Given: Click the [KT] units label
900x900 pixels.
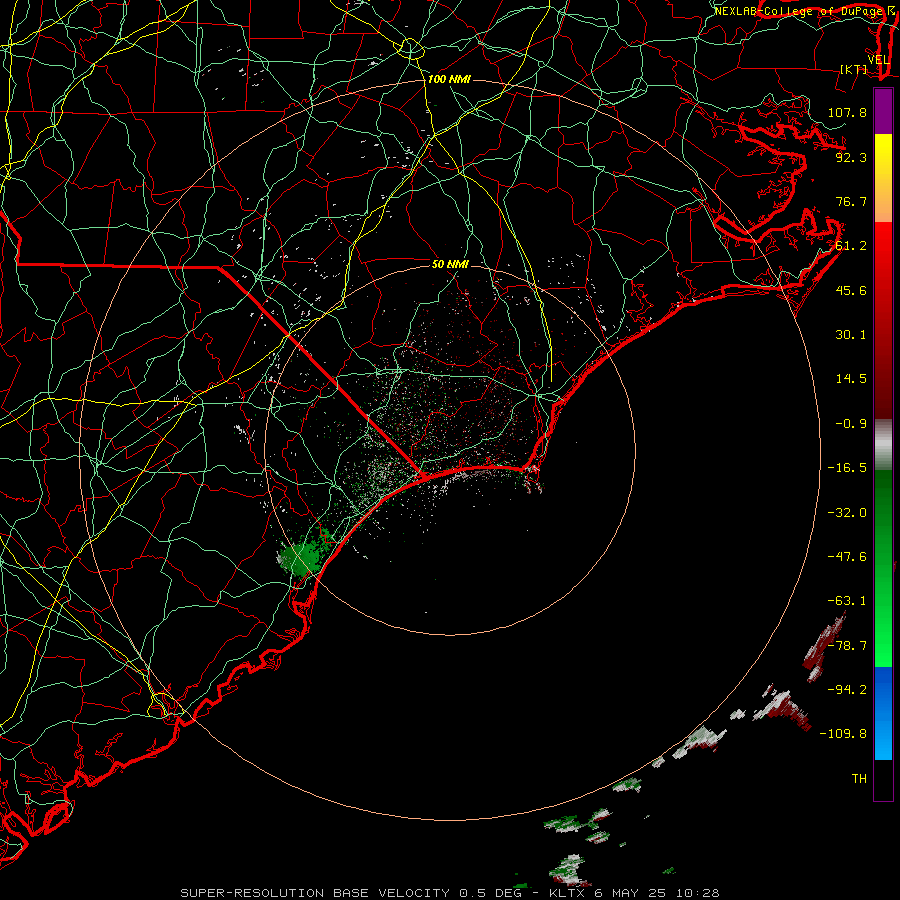Looking at the screenshot, I should [x=854, y=69].
